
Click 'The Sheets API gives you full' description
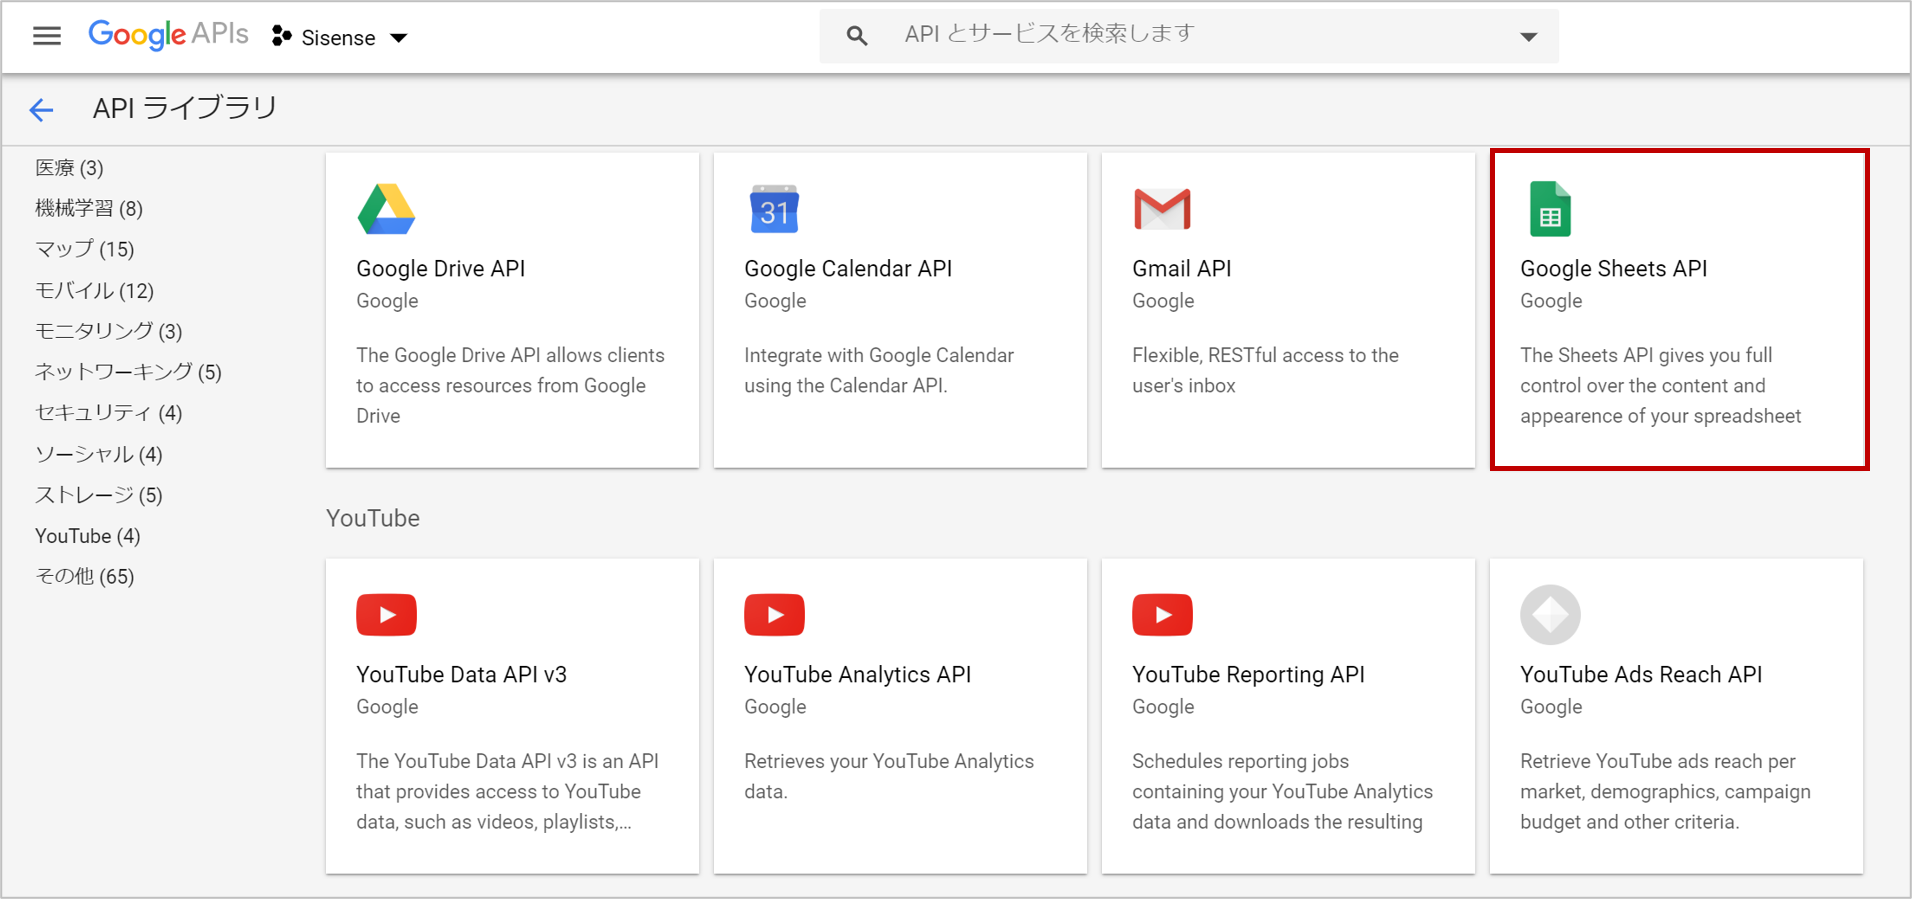[x=1660, y=385]
